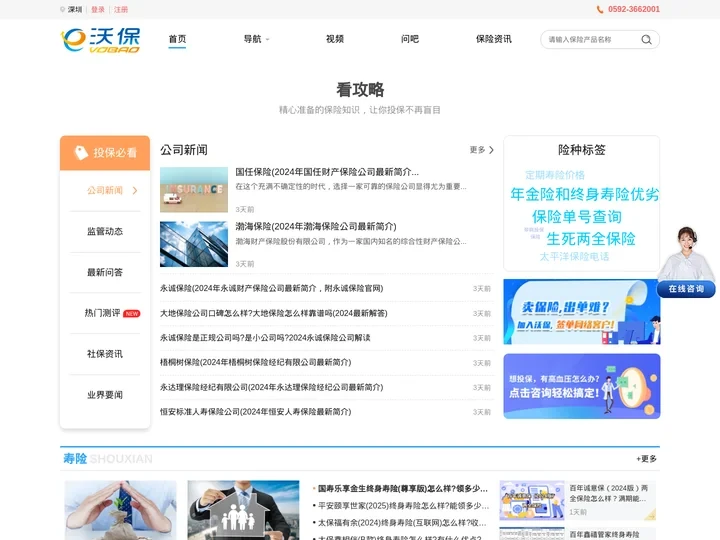Open the 国任保险(2024年国任财产保险公司最新简介 headline

click(327, 172)
